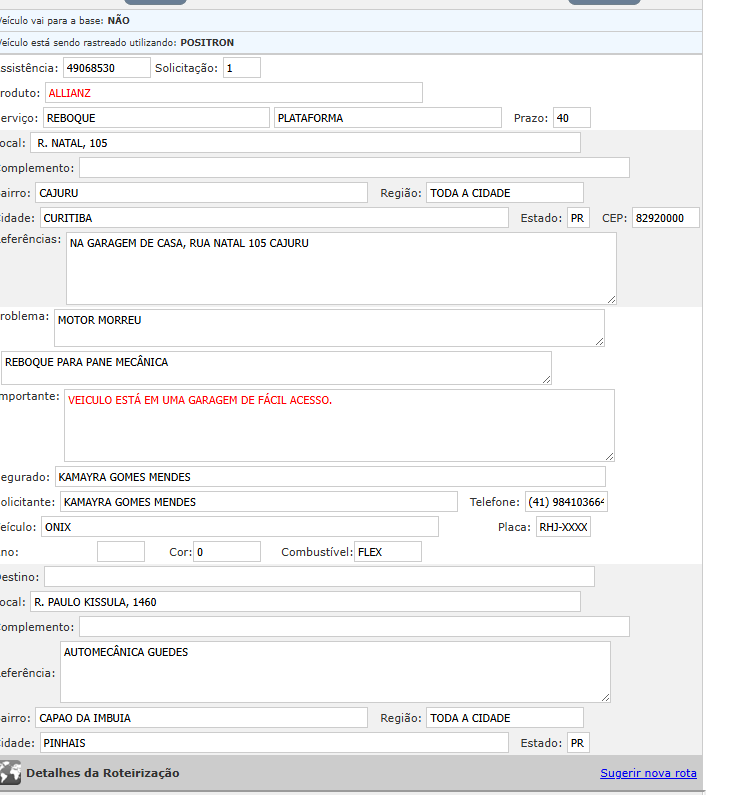The image size is (756, 795).
Task: Click the Detalhes da Roteirização heading
Action: pyautogui.click(x=102, y=773)
